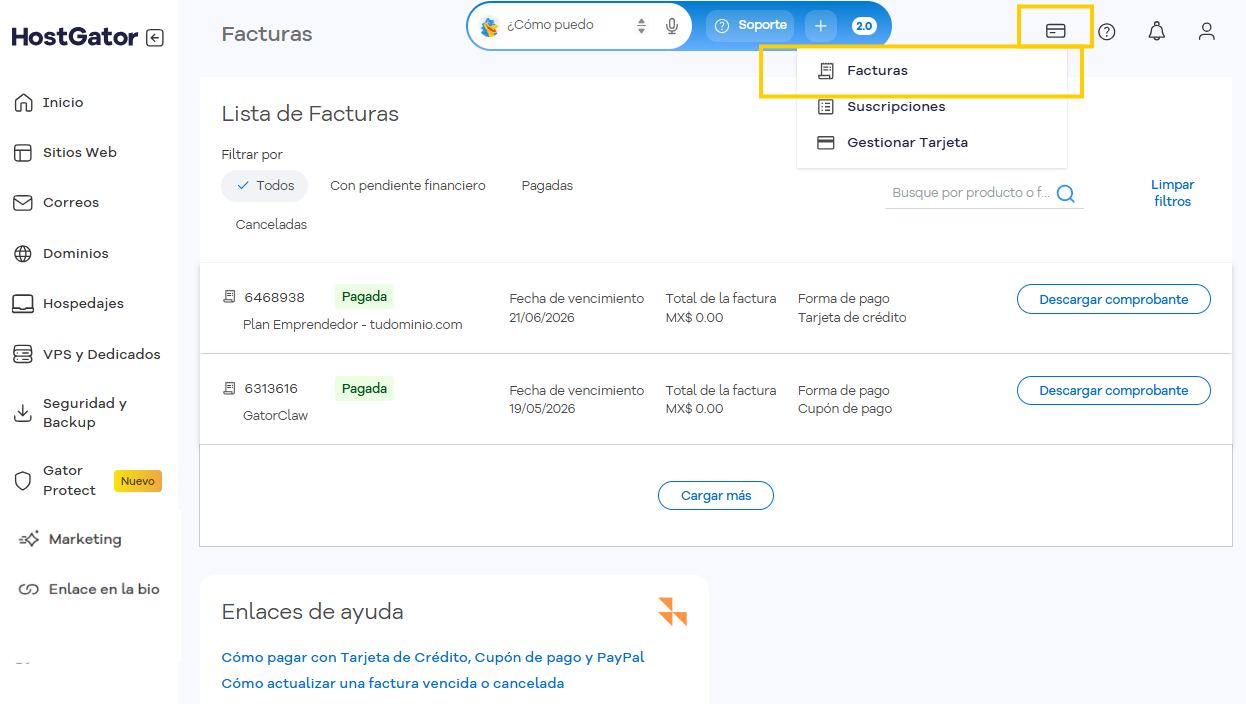Filter by Con pendiente financiero
This screenshot has height=704, width=1246.
[408, 186]
